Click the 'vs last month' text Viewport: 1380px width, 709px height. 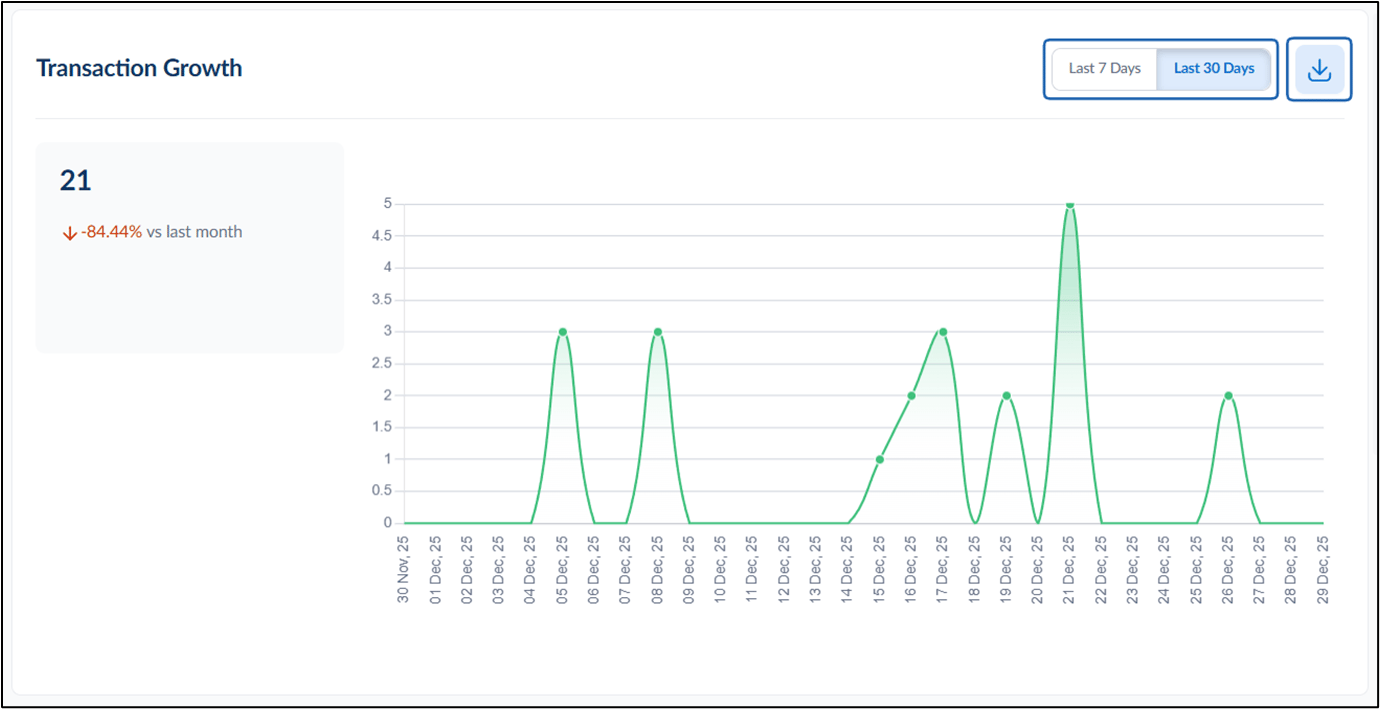click(194, 232)
